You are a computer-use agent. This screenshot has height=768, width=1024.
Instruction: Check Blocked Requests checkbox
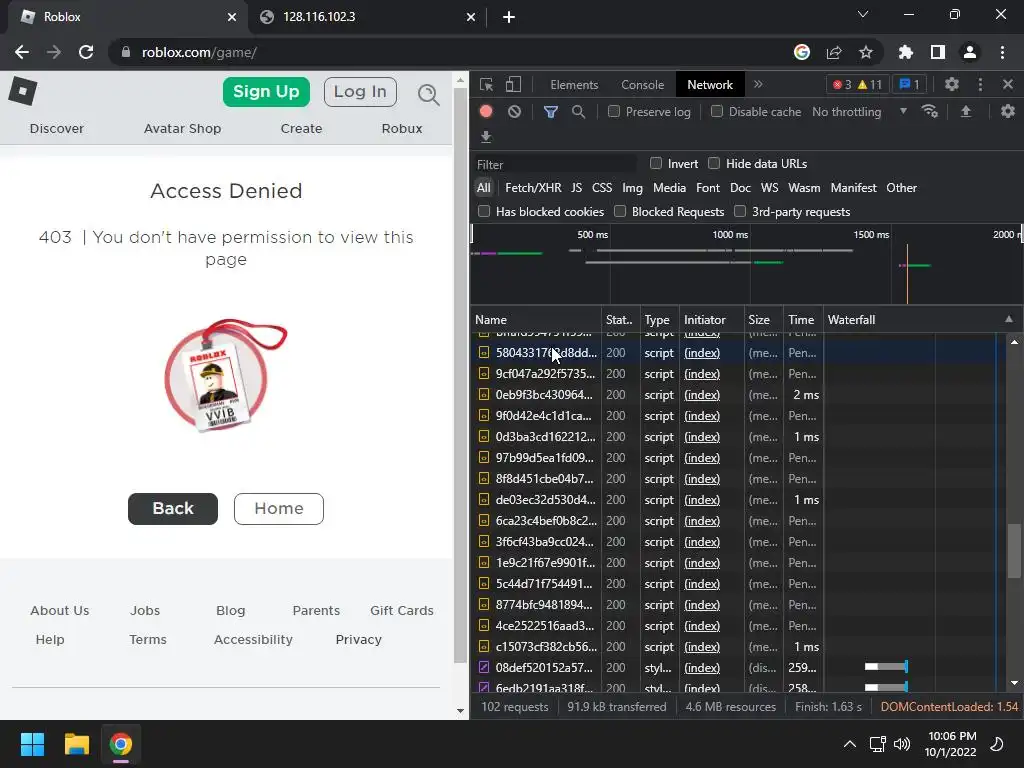point(620,211)
